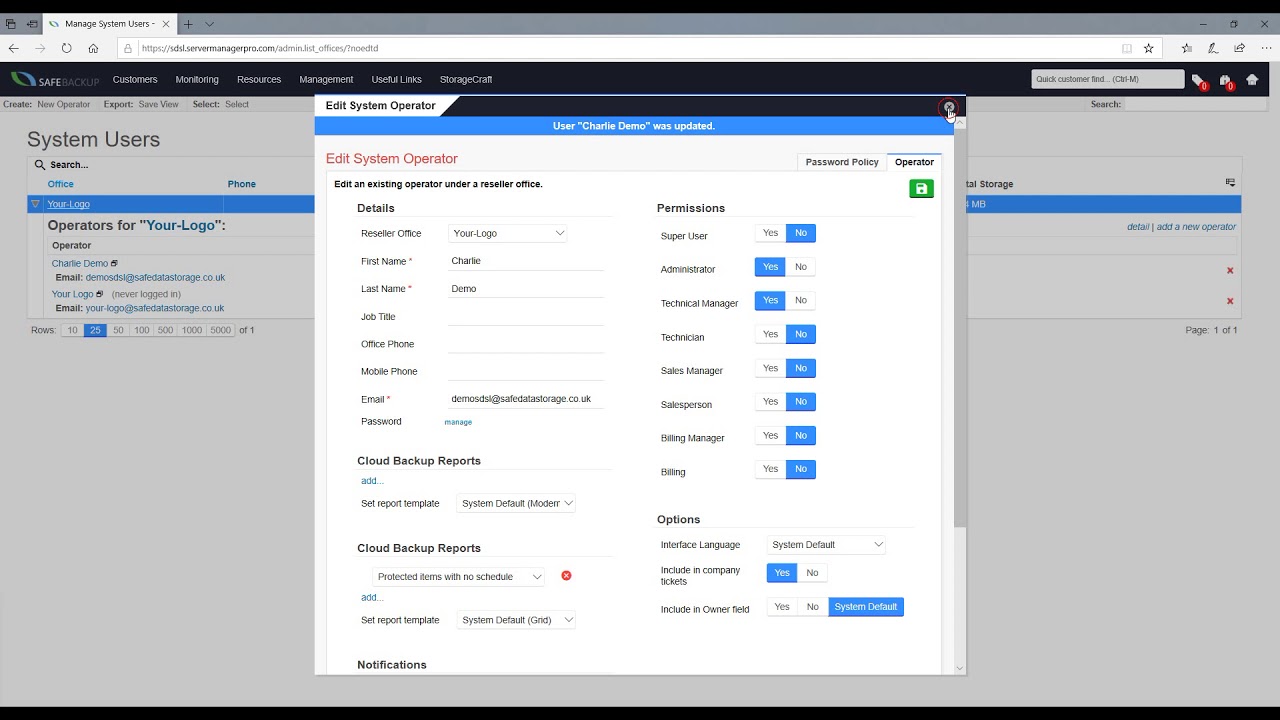Switch to the Password Policy tab
Viewport: 1280px width, 720px height.
coord(842,162)
